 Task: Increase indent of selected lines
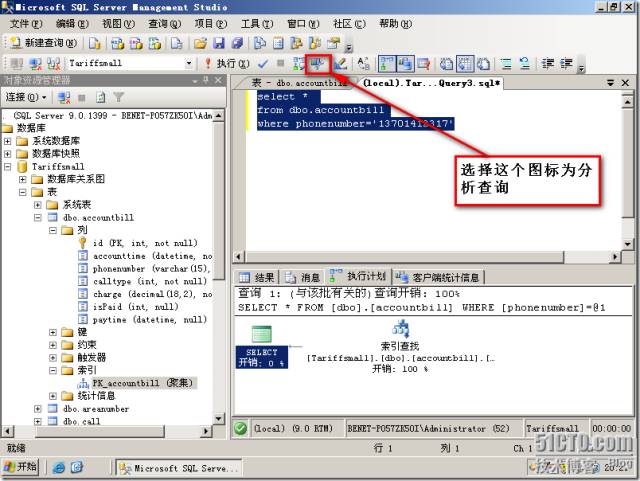pos(566,64)
